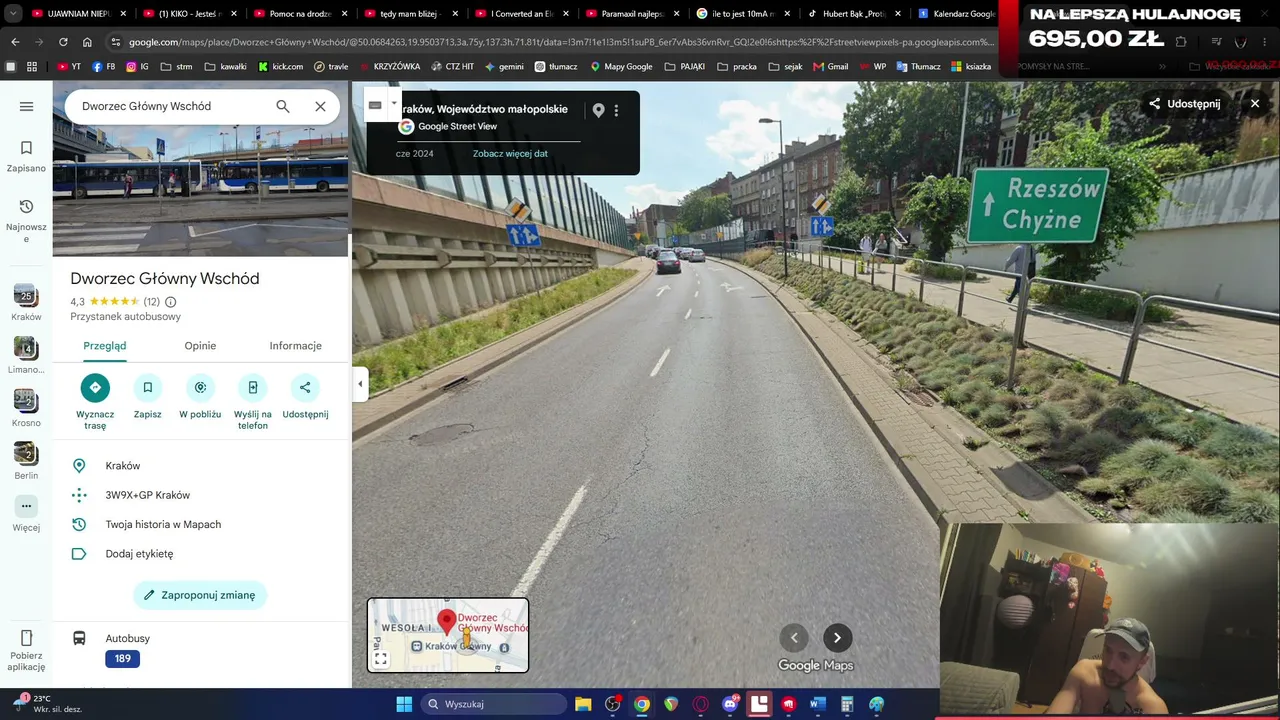Viewport: 1280px width, 720px height.
Task: Open the Google Maps hamburger menu
Action: pyautogui.click(x=26, y=106)
